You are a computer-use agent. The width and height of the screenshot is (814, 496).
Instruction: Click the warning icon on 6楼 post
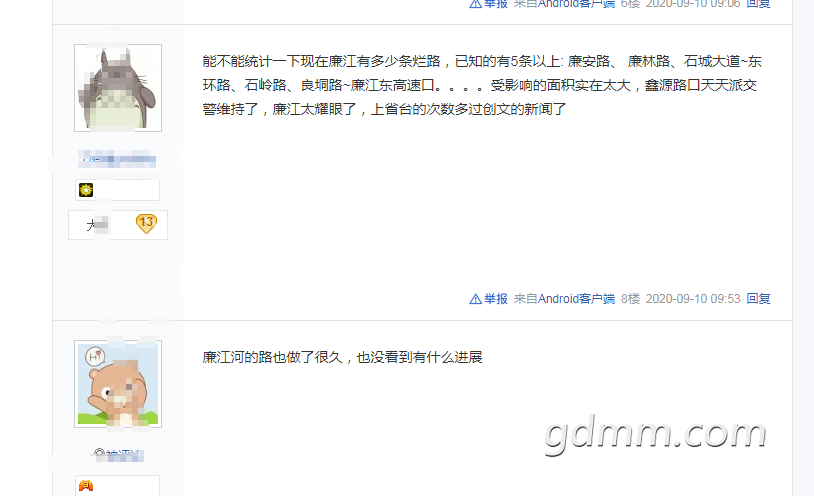coord(475,4)
